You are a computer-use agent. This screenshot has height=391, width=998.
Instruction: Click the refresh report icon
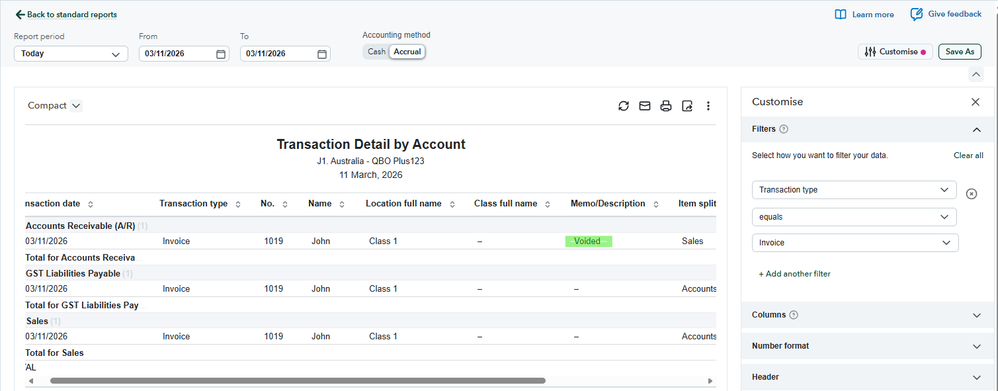pos(623,106)
